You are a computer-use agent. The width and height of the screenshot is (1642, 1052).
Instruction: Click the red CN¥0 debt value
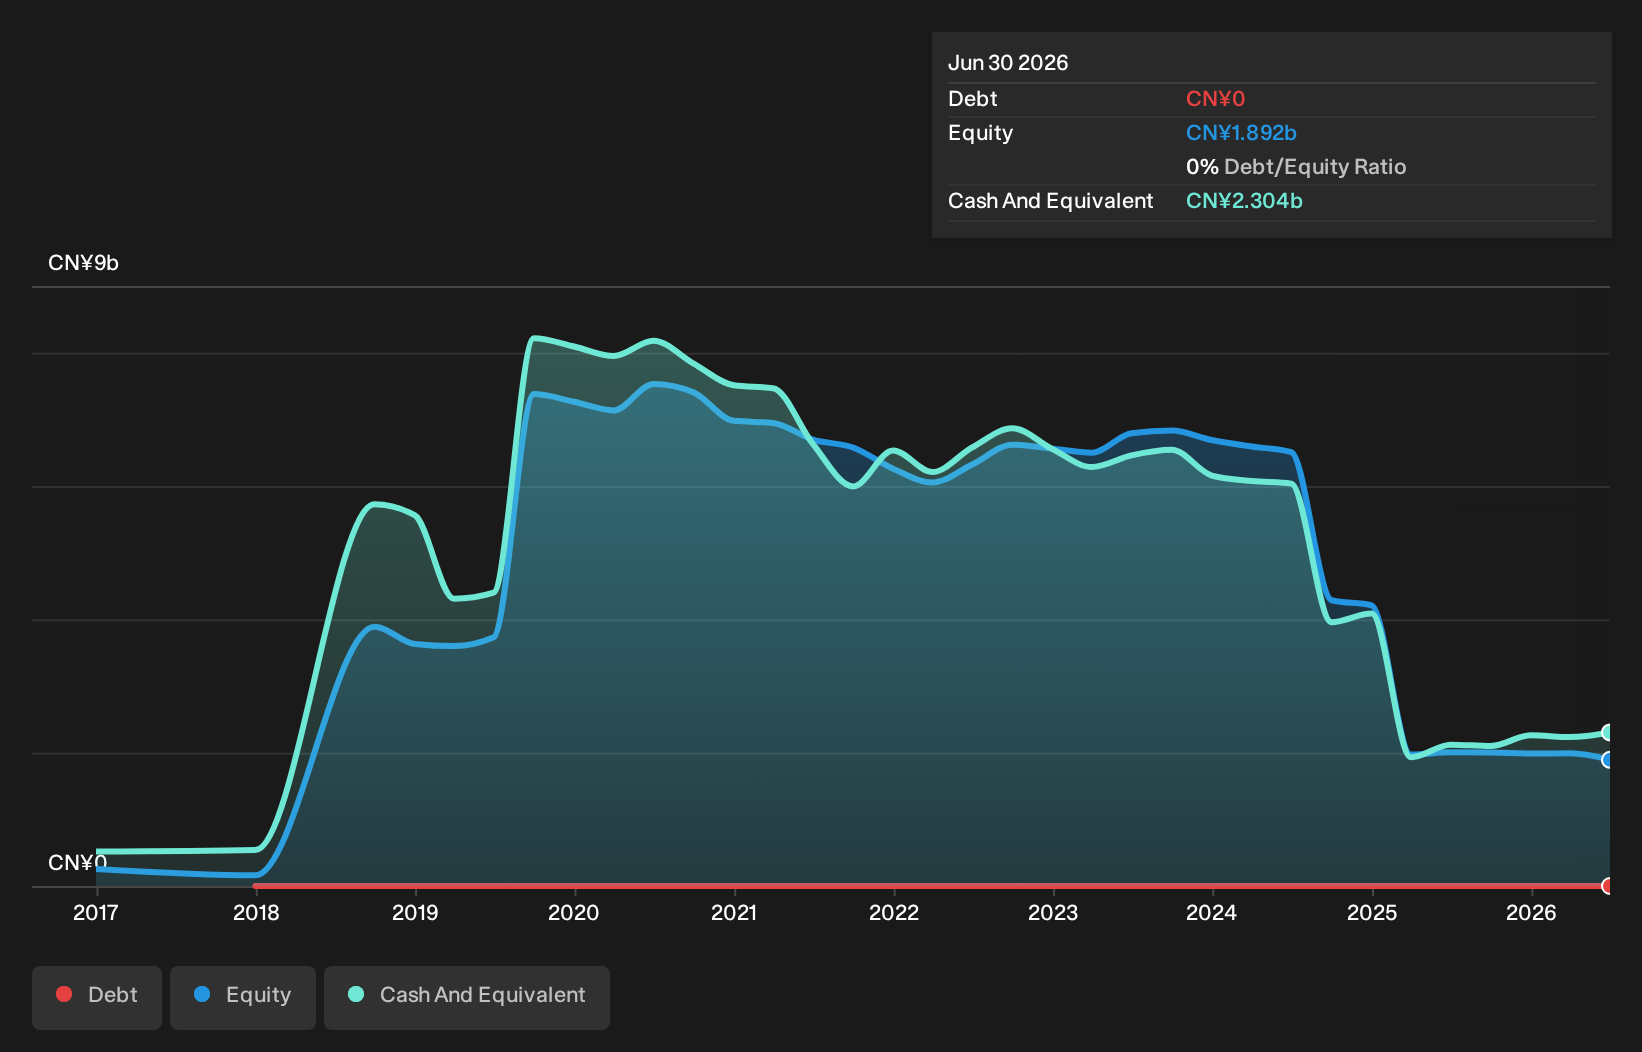(x=1215, y=99)
